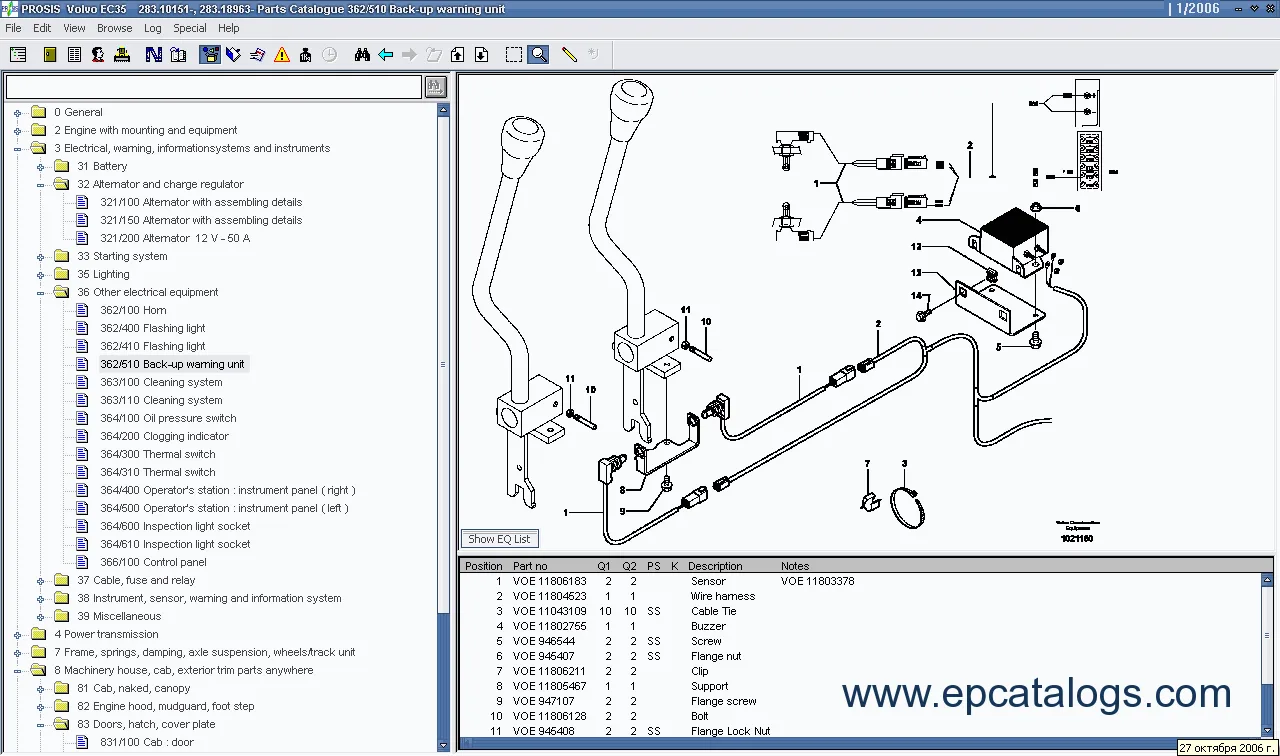
Task: Click the tree search input field
Action: (x=214, y=87)
